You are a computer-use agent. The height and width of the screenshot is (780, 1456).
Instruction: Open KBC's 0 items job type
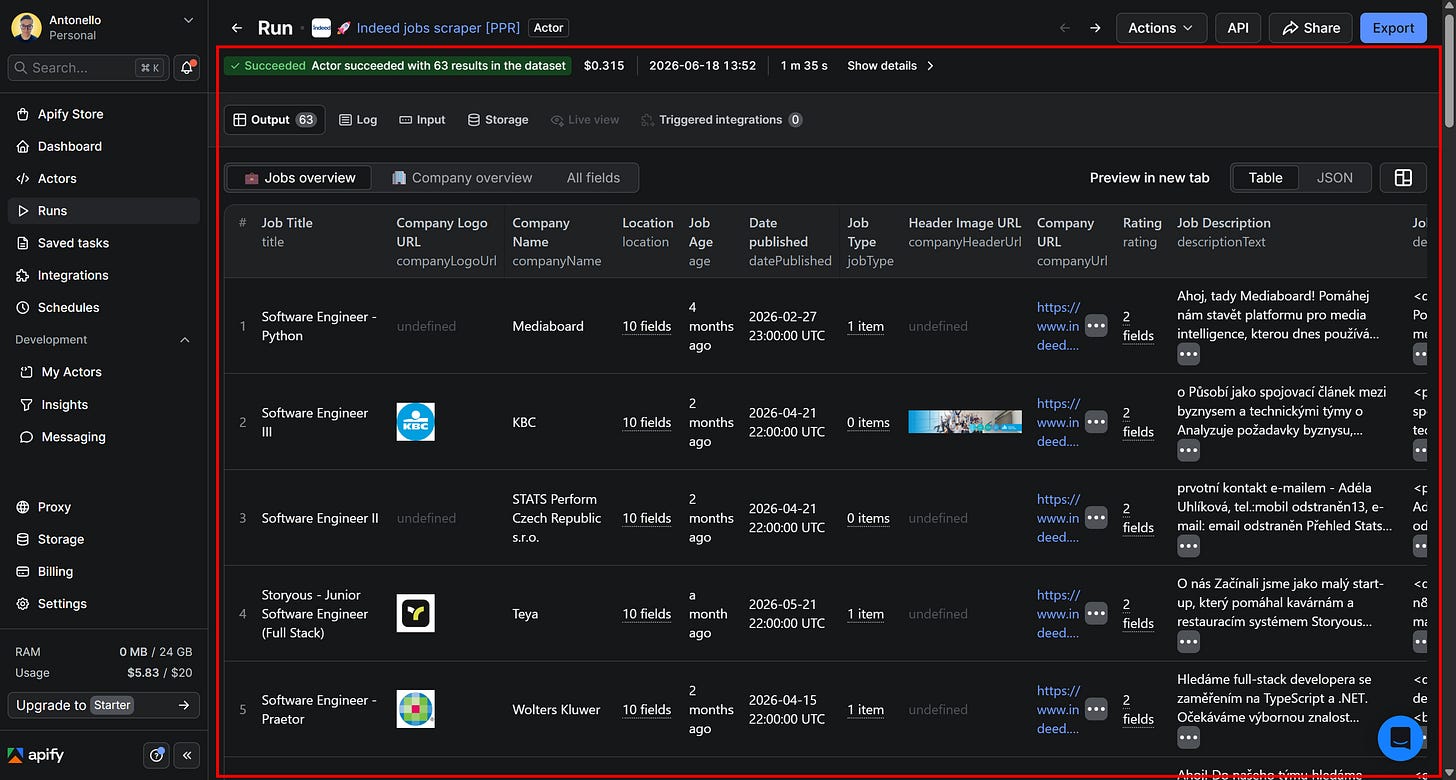868,422
